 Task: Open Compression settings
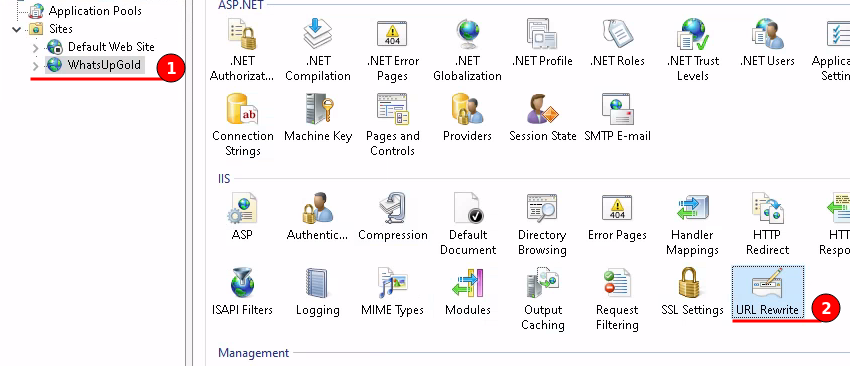(x=392, y=217)
